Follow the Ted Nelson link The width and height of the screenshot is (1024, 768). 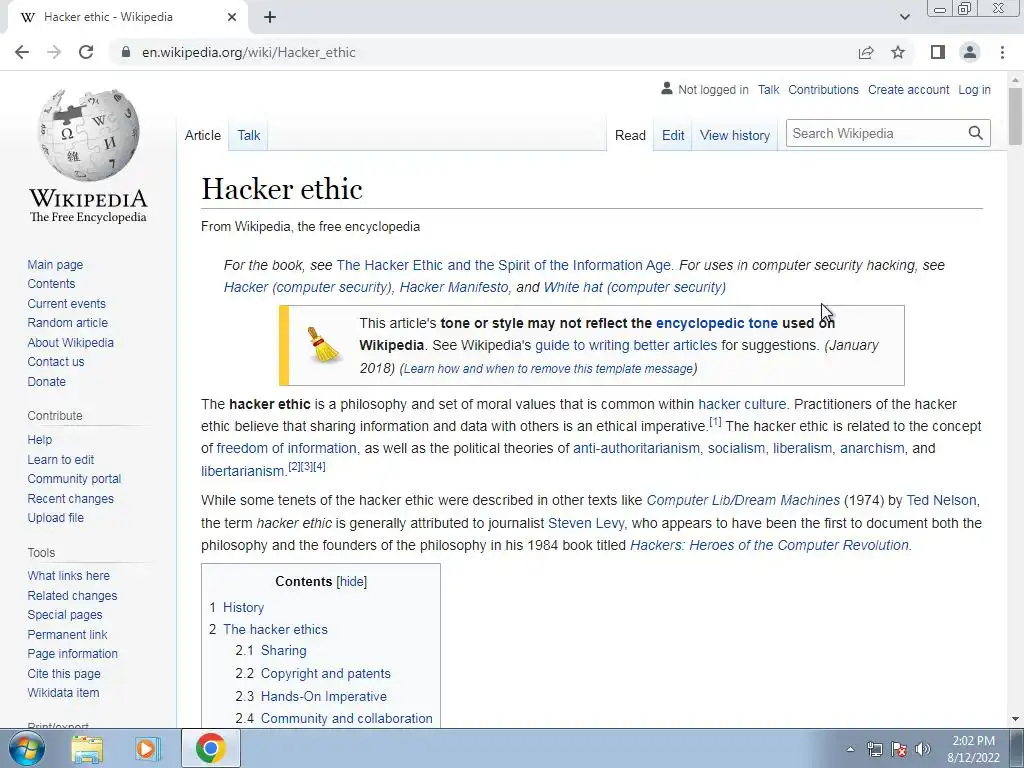tap(941, 500)
